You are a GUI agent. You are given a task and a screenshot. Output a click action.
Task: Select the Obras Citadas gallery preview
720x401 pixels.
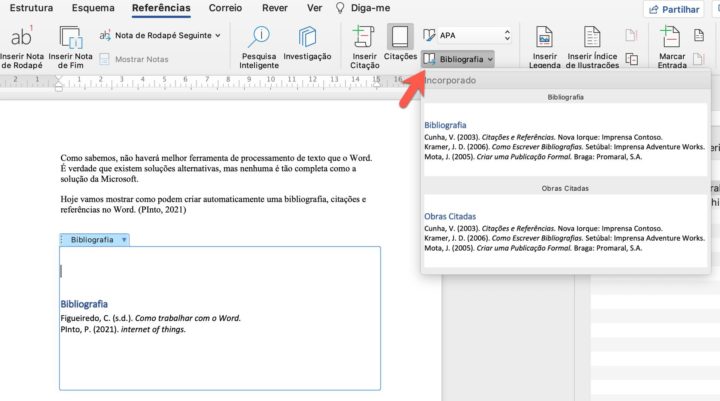tap(565, 231)
